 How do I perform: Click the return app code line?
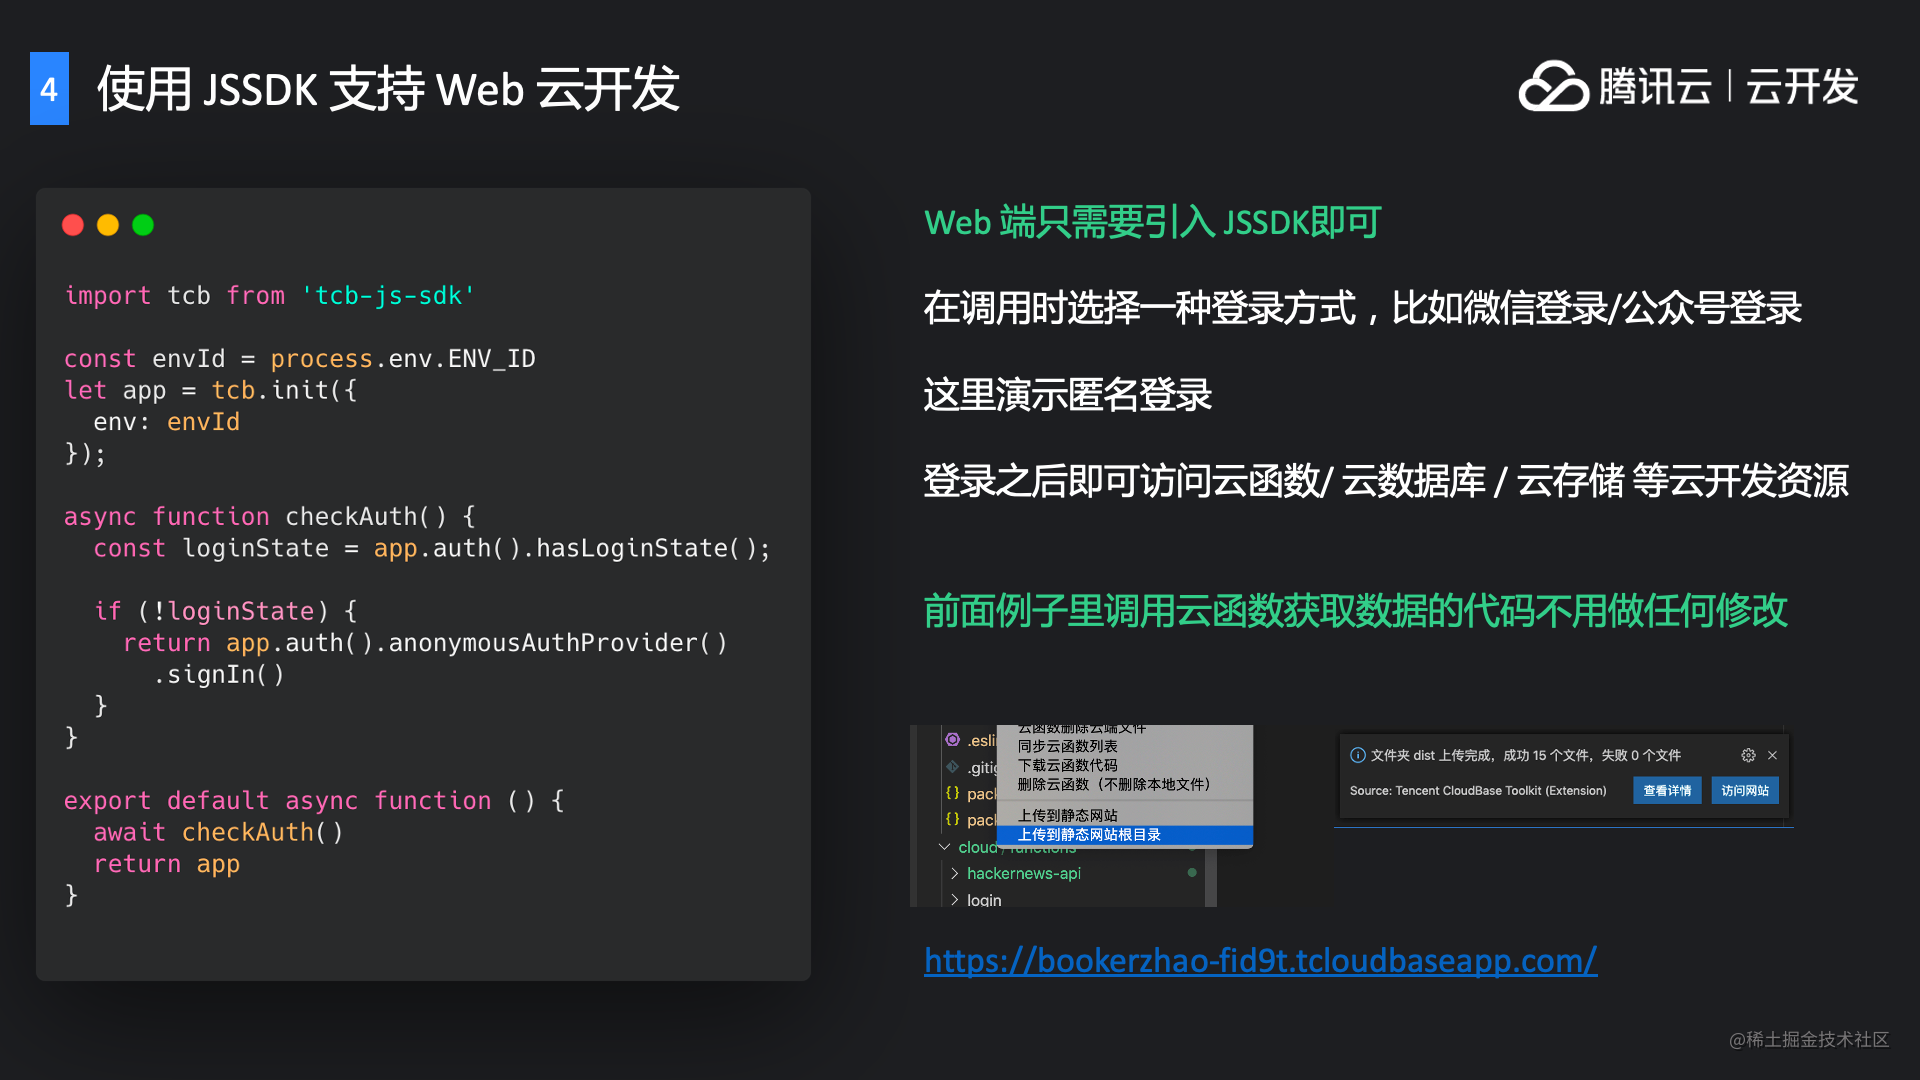[167, 864]
